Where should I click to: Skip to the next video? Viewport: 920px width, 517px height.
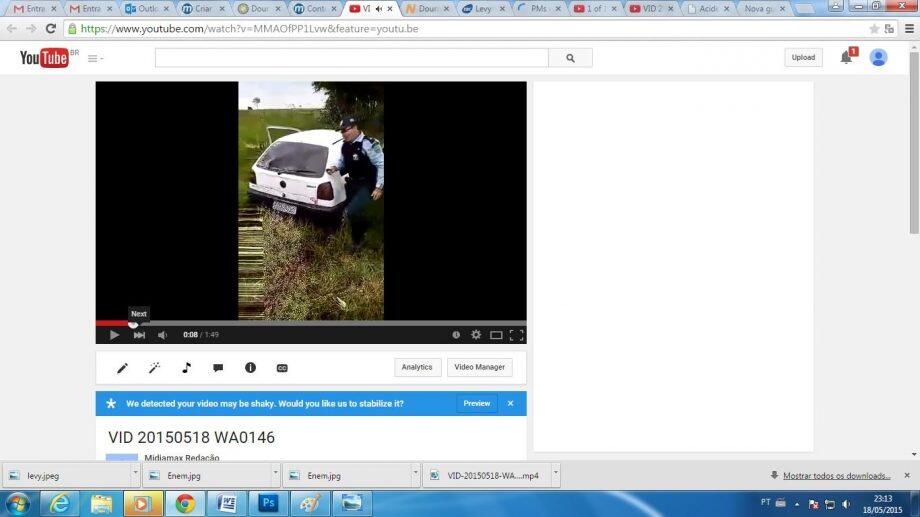[139, 335]
